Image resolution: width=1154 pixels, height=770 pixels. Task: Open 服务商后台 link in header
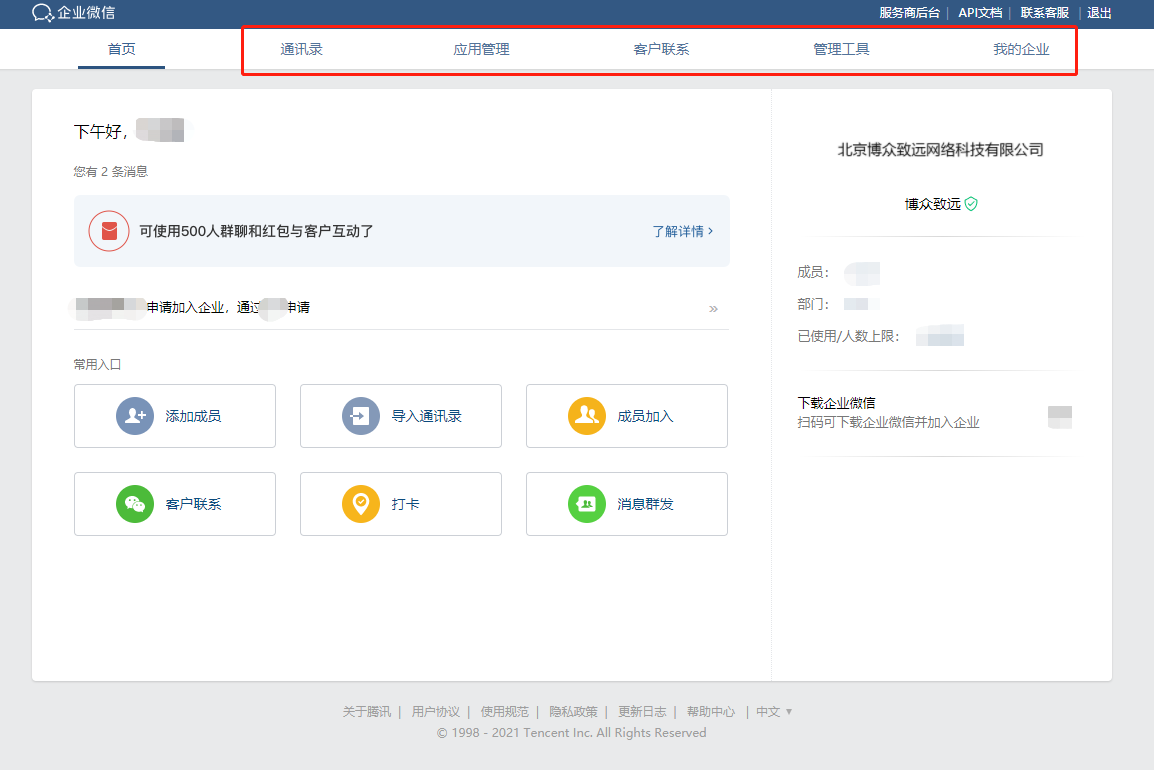point(910,13)
